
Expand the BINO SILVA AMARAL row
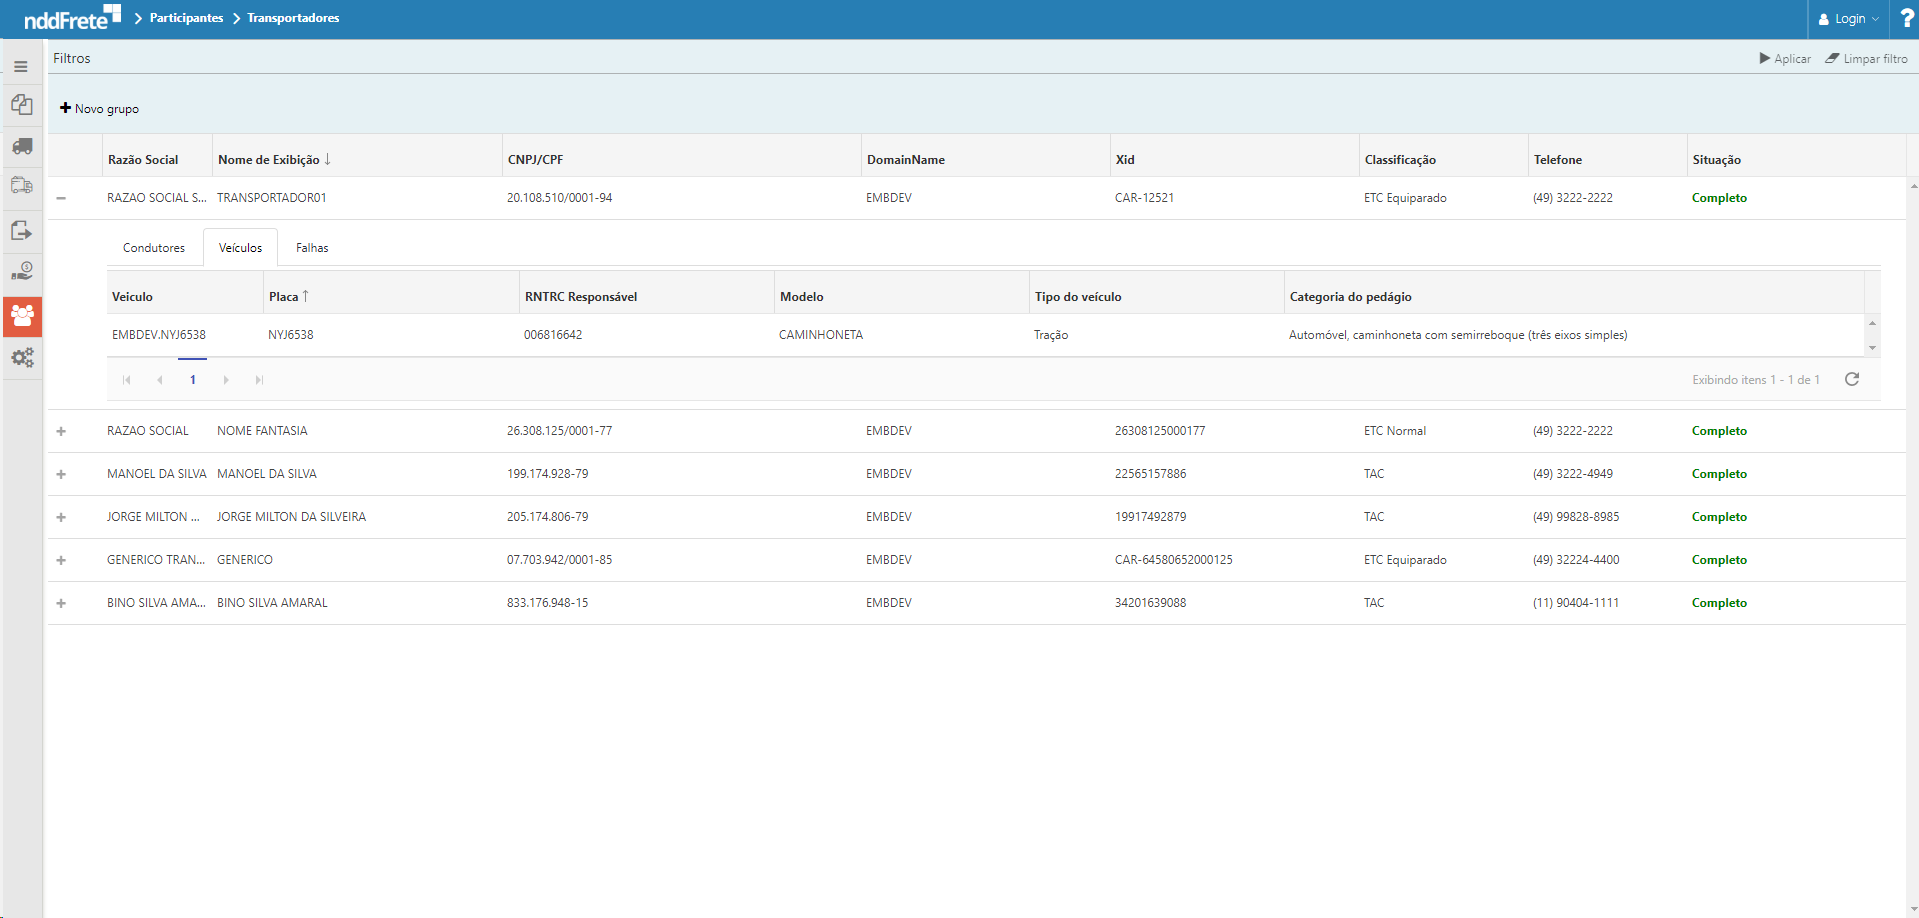coord(61,603)
